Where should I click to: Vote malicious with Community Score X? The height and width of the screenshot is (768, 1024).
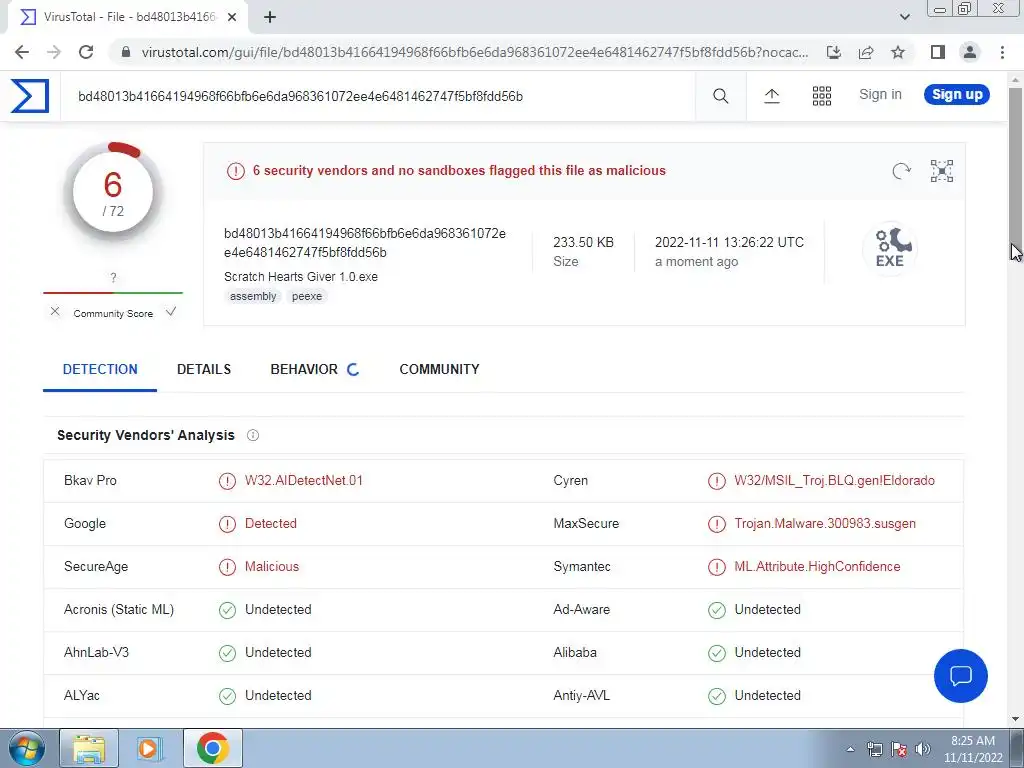pyautogui.click(x=55, y=312)
